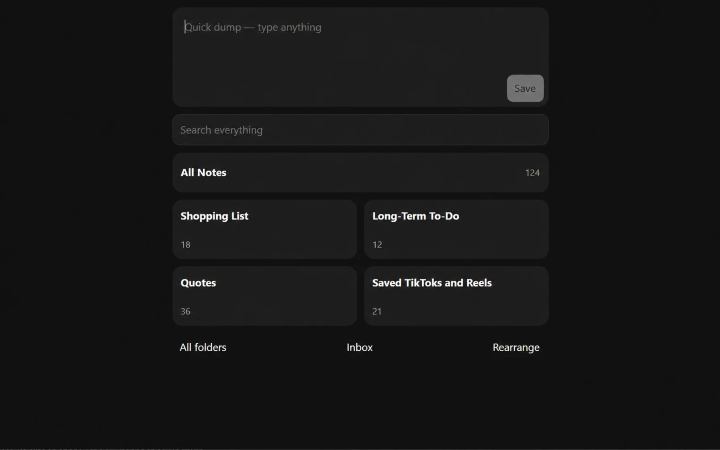Open the Shopping List folder card
This screenshot has height=450, width=720.
(264, 229)
